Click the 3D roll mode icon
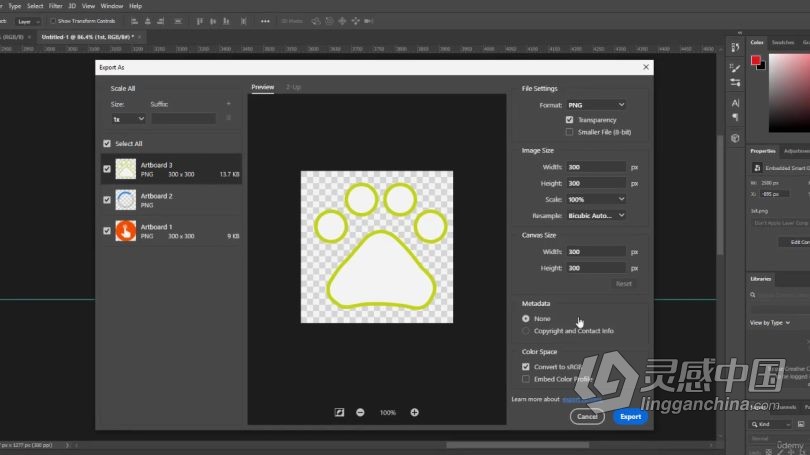The image size is (810, 455). pyautogui.click(x=329, y=21)
